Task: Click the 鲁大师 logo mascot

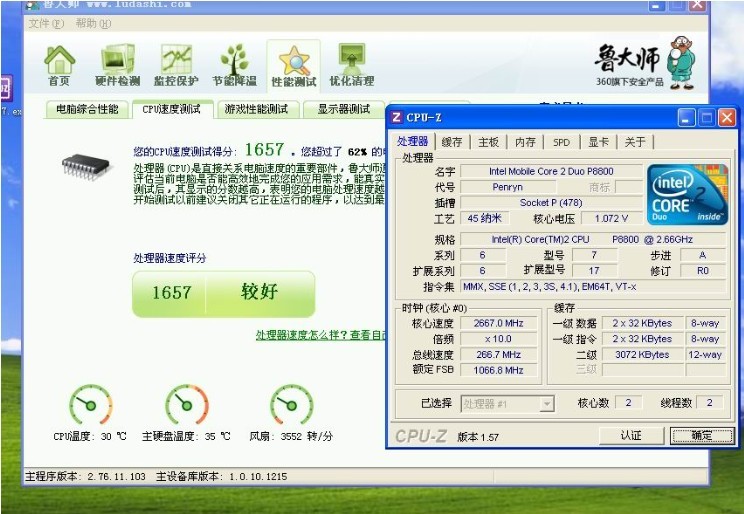Action: click(681, 62)
